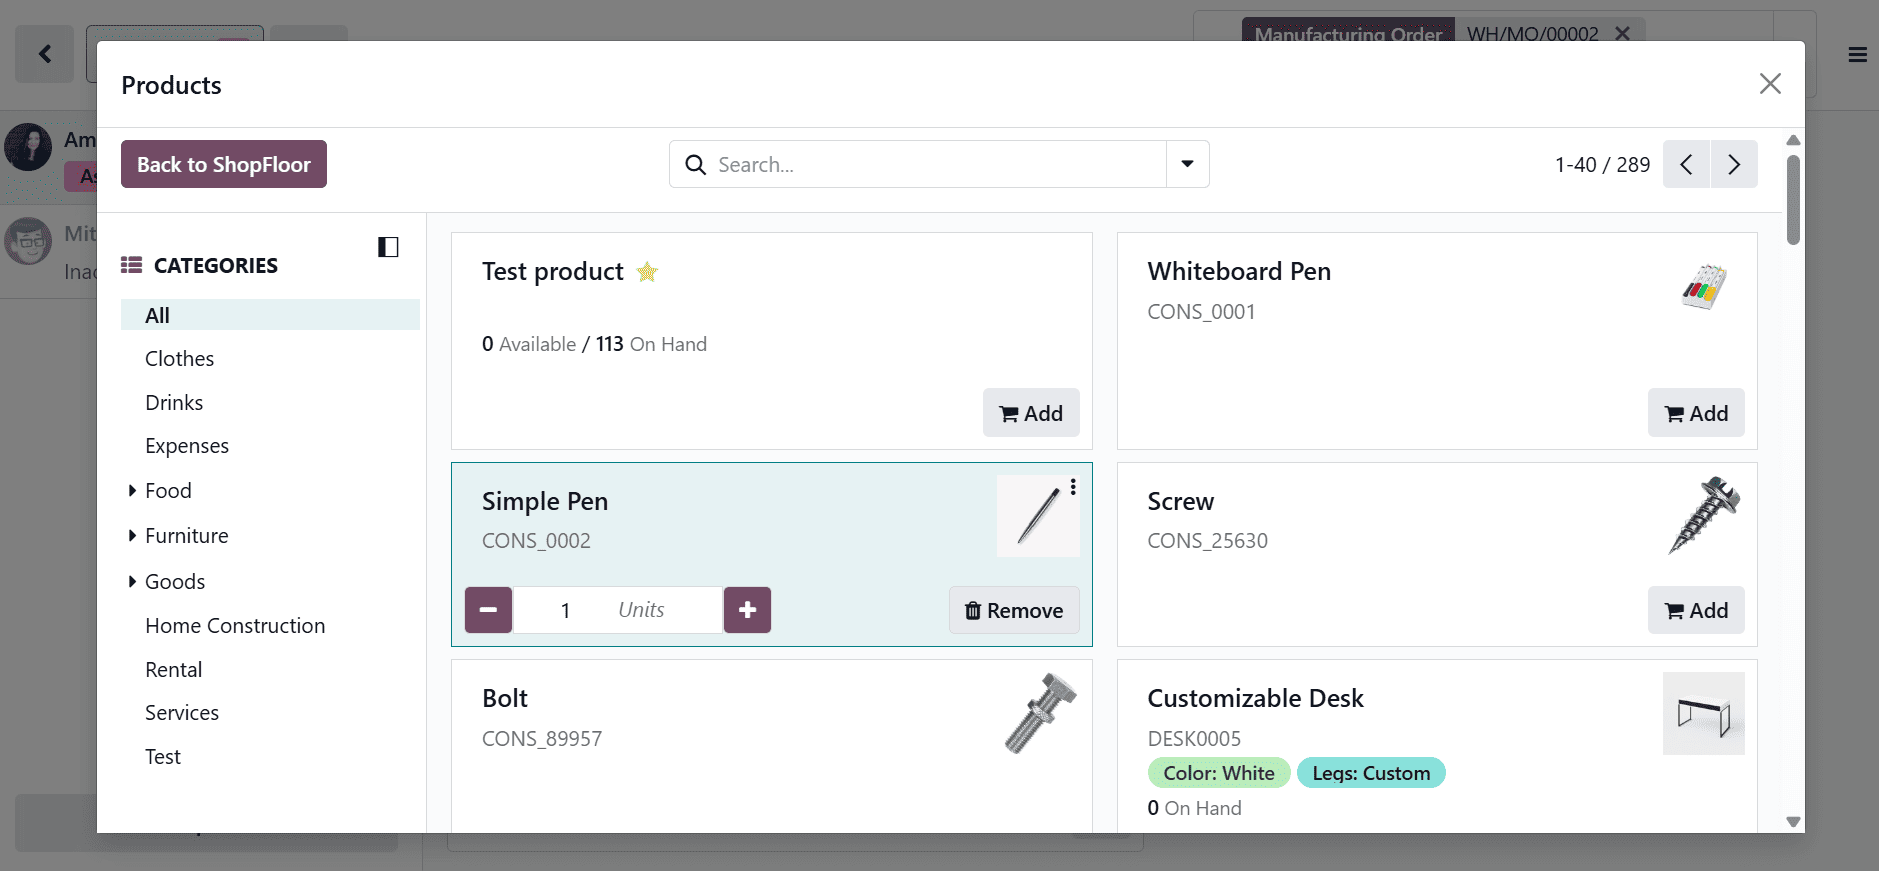Screen dimensions: 1879x871
Task: Click the Units quantity field for Simple Pen
Action: [617, 610]
